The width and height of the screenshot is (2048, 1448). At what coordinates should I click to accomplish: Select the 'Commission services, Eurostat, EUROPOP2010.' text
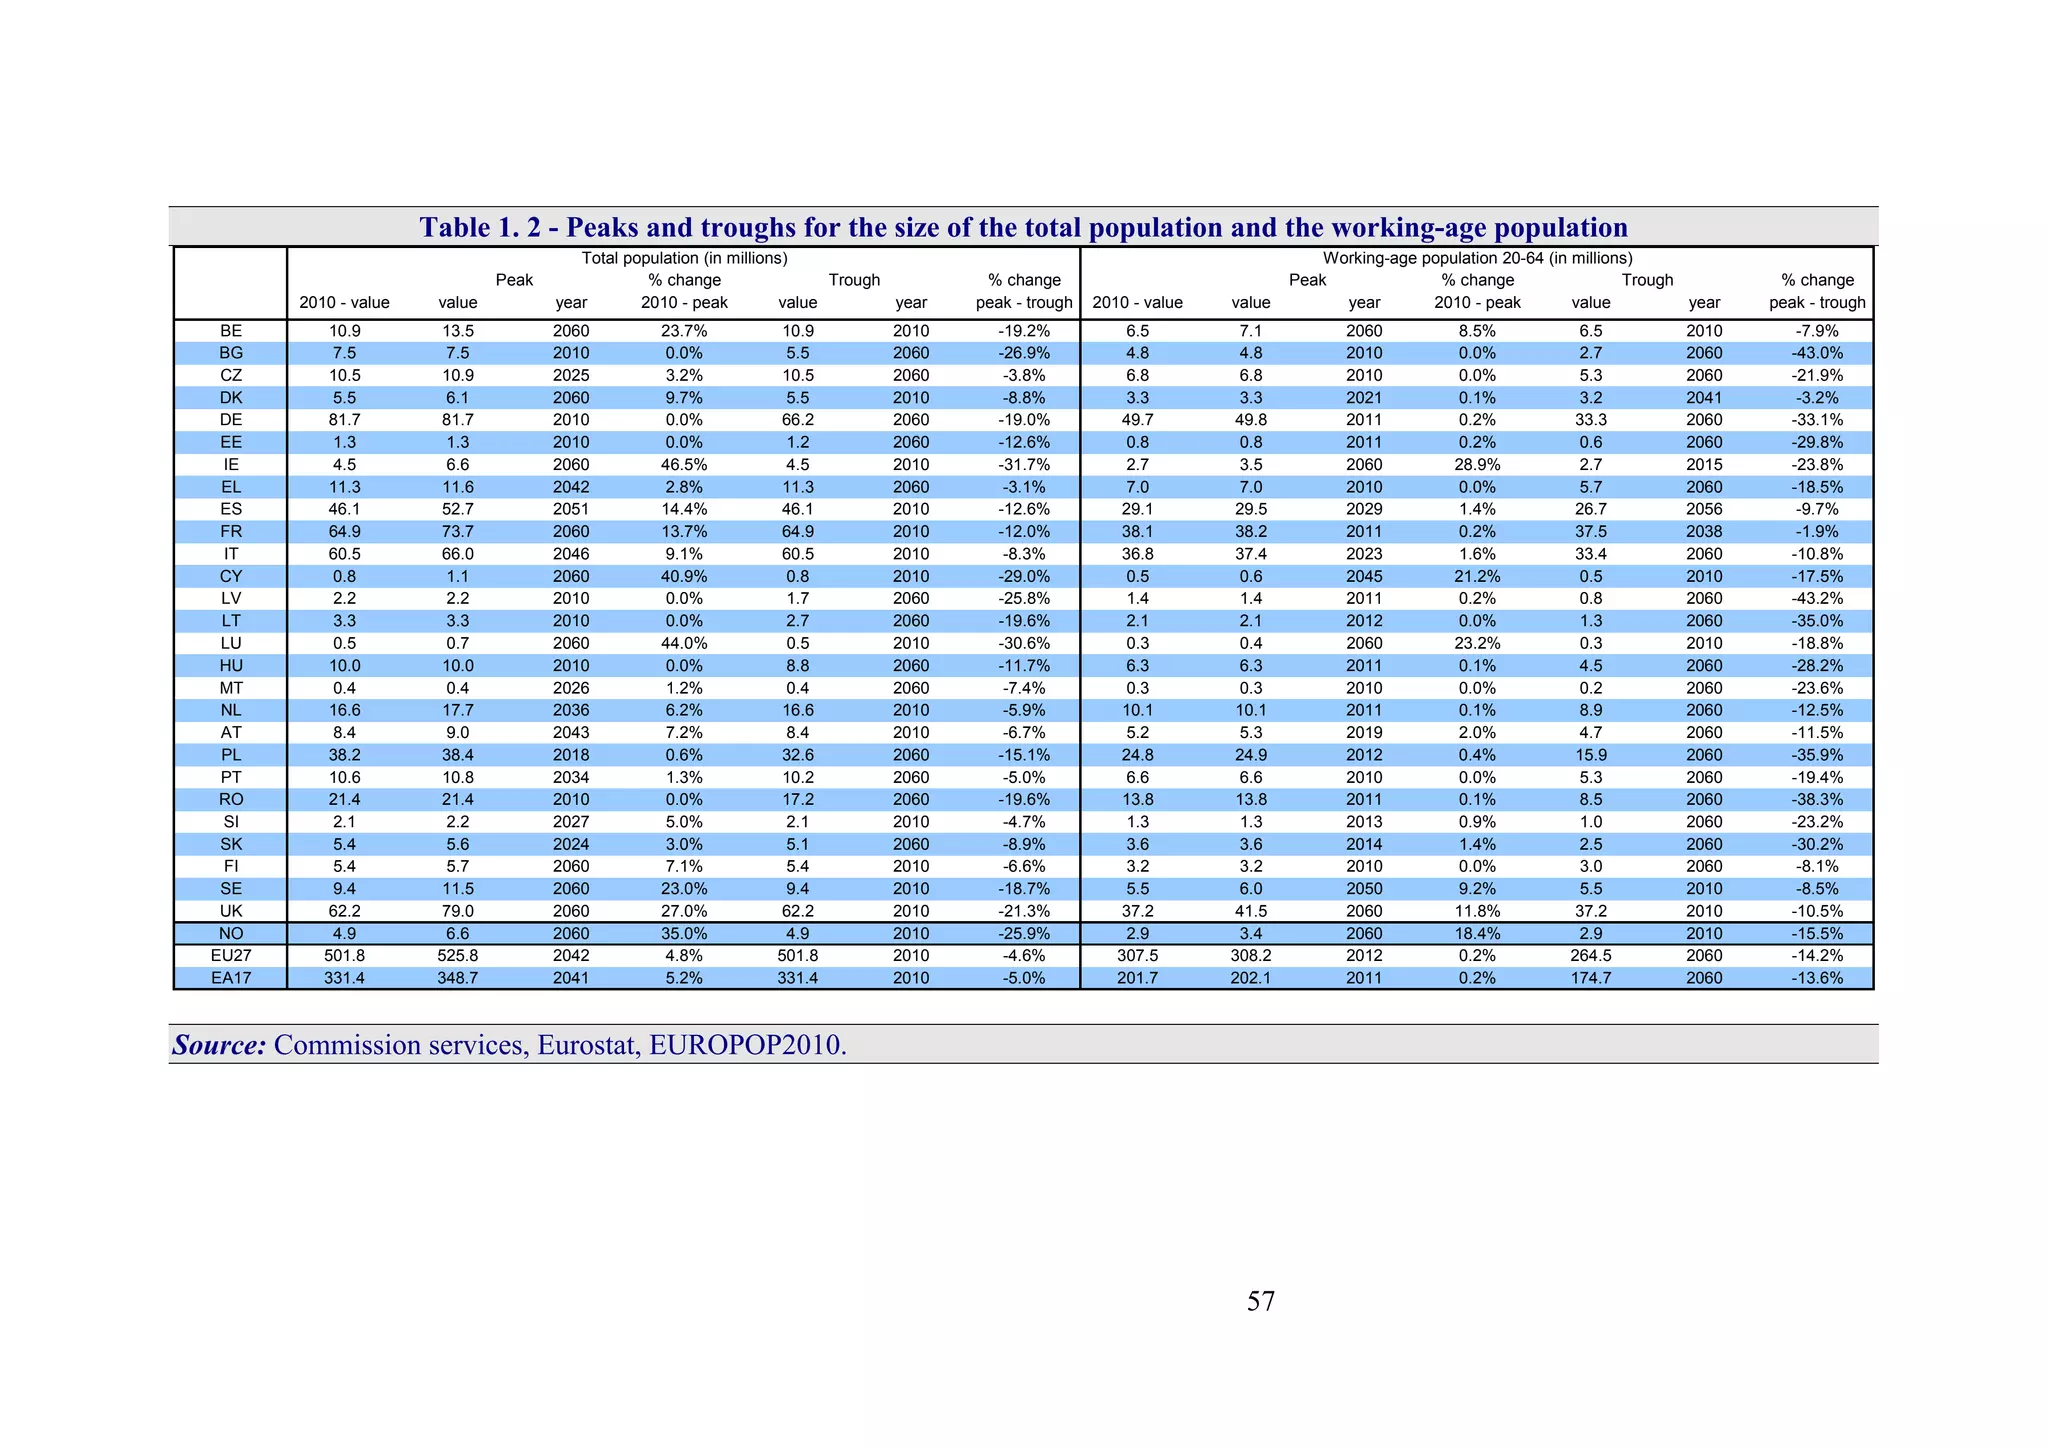pyautogui.click(x=560, y=1045)
